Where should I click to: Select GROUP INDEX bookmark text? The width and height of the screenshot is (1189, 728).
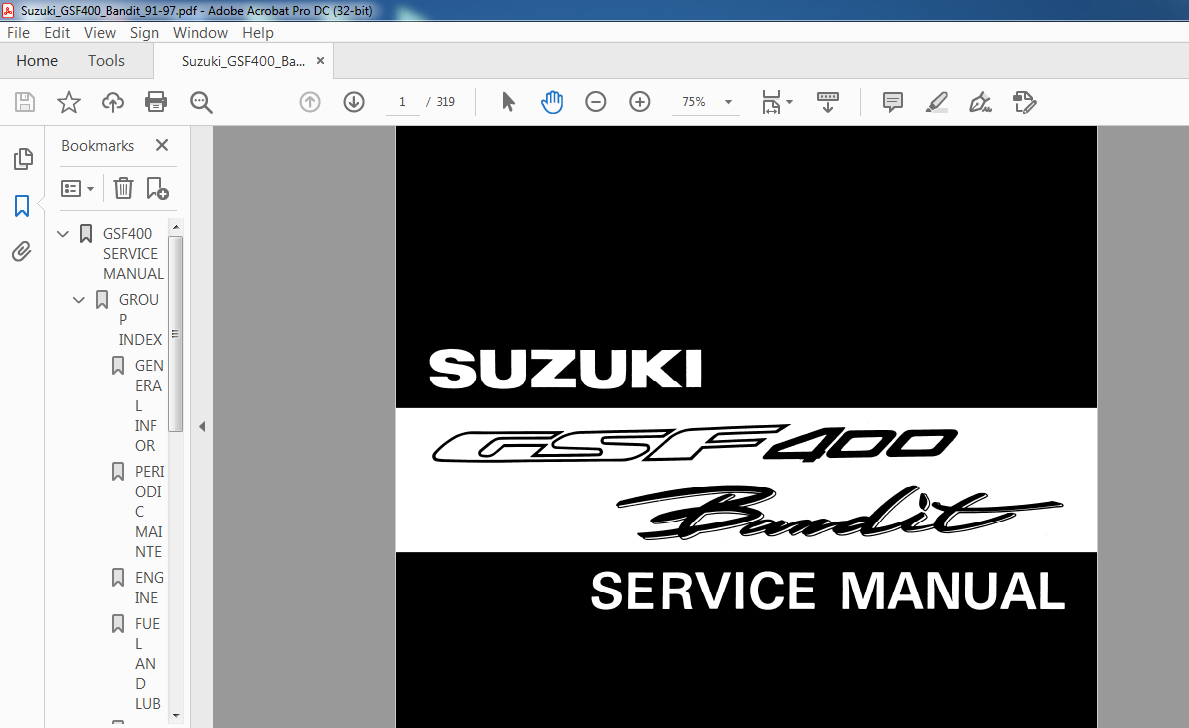[x=140, y=319]
